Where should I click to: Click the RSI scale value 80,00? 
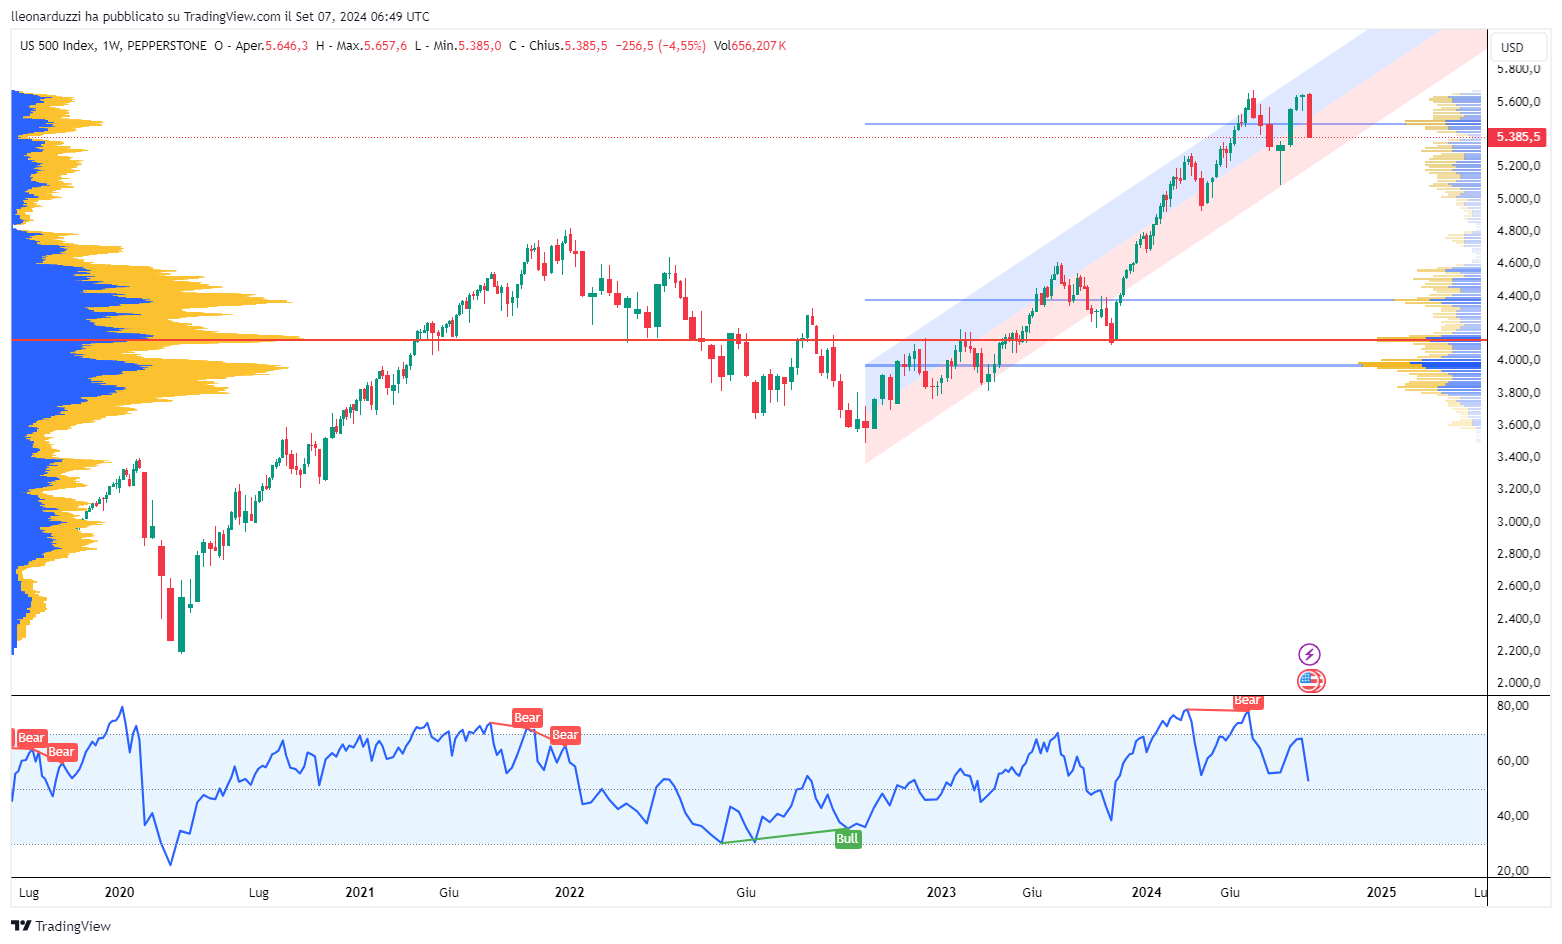tap(1514, 706)
